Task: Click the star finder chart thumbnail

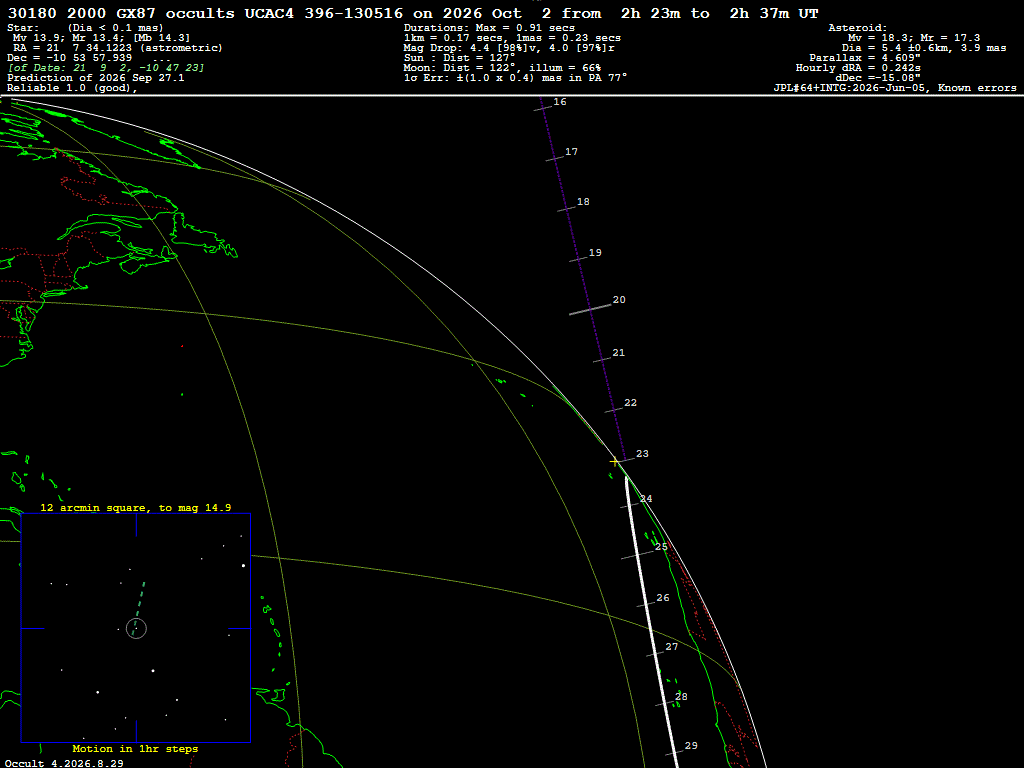Action: (136, 628)
